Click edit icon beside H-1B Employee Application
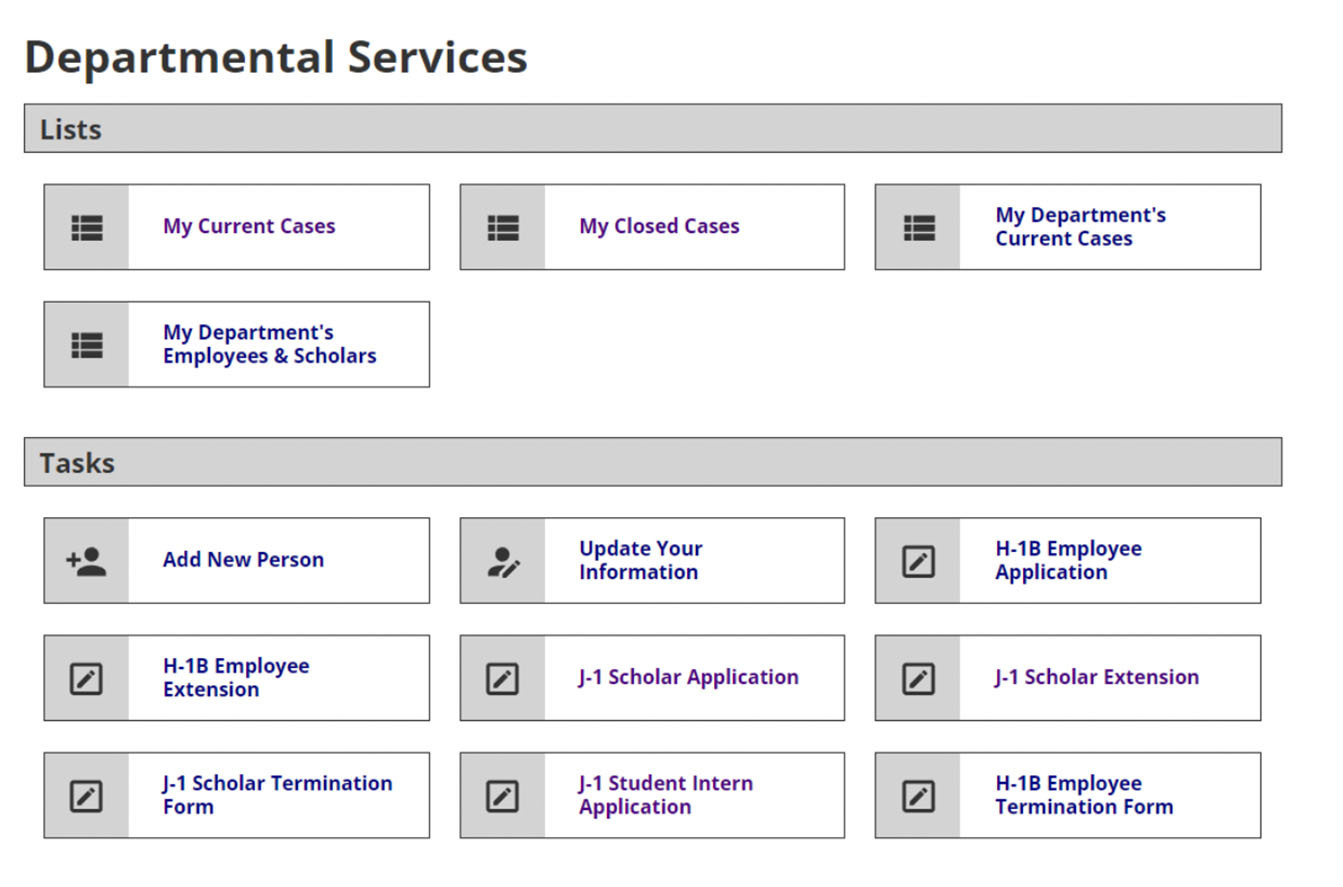The width and height of the screenshot is (1343, 887). 918,562
